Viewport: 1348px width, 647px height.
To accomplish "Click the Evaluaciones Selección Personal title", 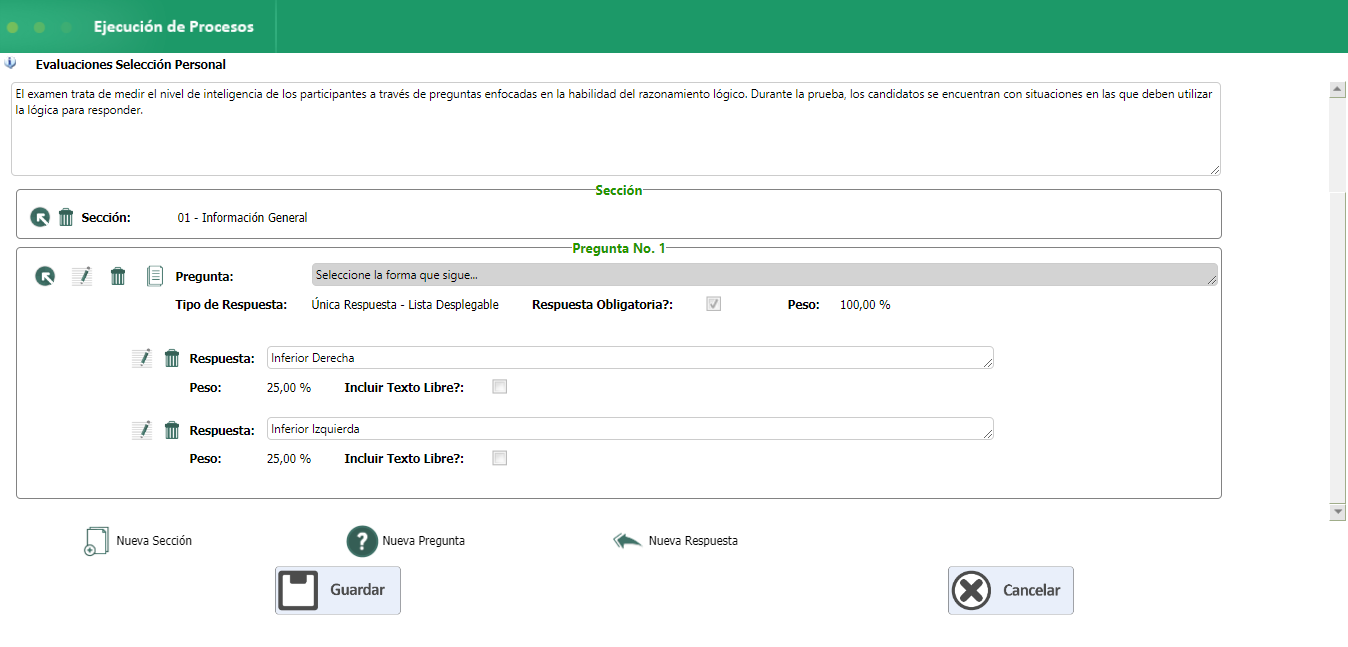I will click(130, 64).
